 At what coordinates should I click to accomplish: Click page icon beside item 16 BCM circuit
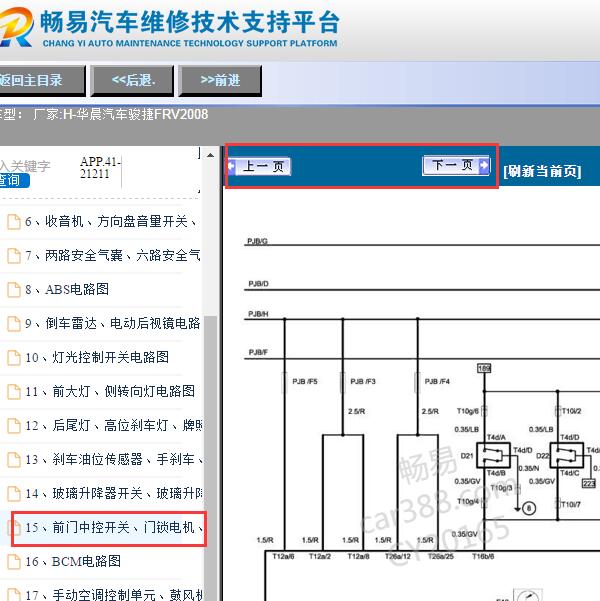tap(14, 561)
